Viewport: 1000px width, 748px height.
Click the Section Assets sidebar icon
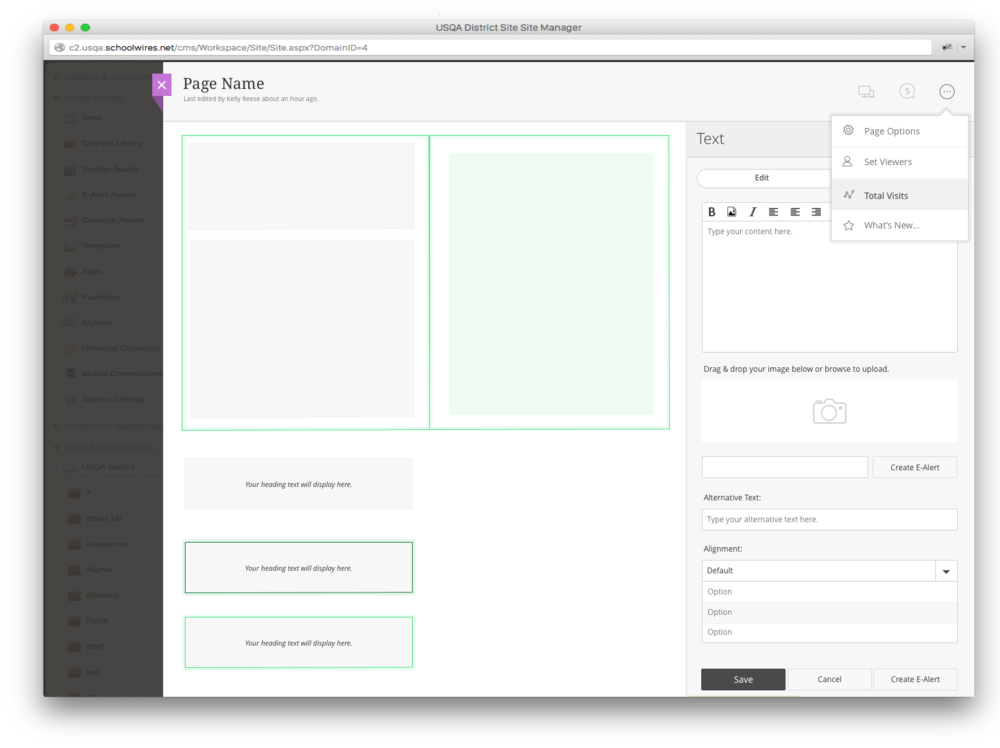pos(70,170)
